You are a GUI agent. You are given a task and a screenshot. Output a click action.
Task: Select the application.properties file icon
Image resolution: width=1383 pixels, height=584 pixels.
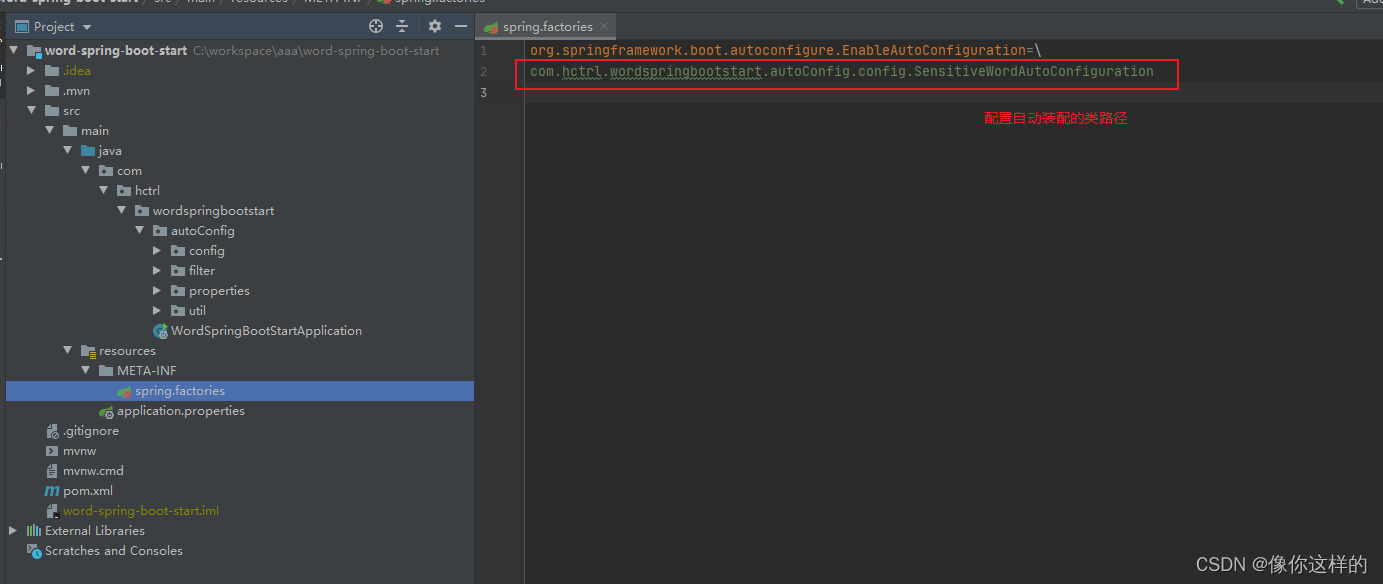106,410
